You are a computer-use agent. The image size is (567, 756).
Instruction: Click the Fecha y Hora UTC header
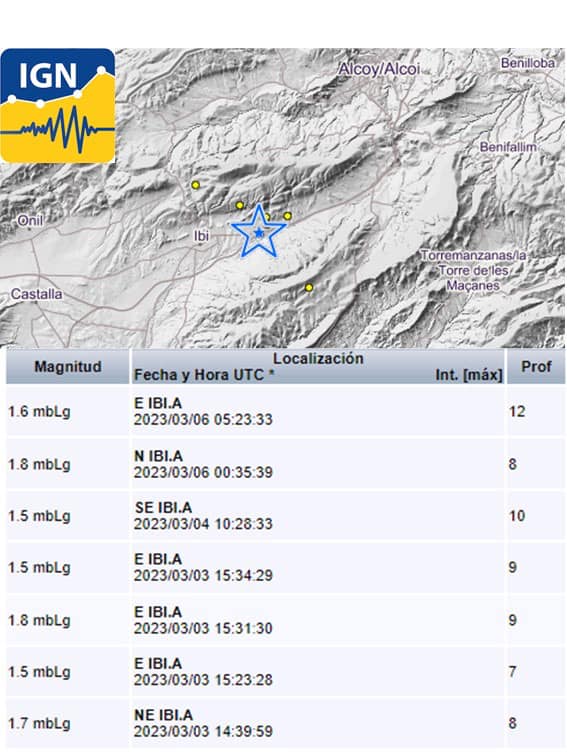click(204, 375)
